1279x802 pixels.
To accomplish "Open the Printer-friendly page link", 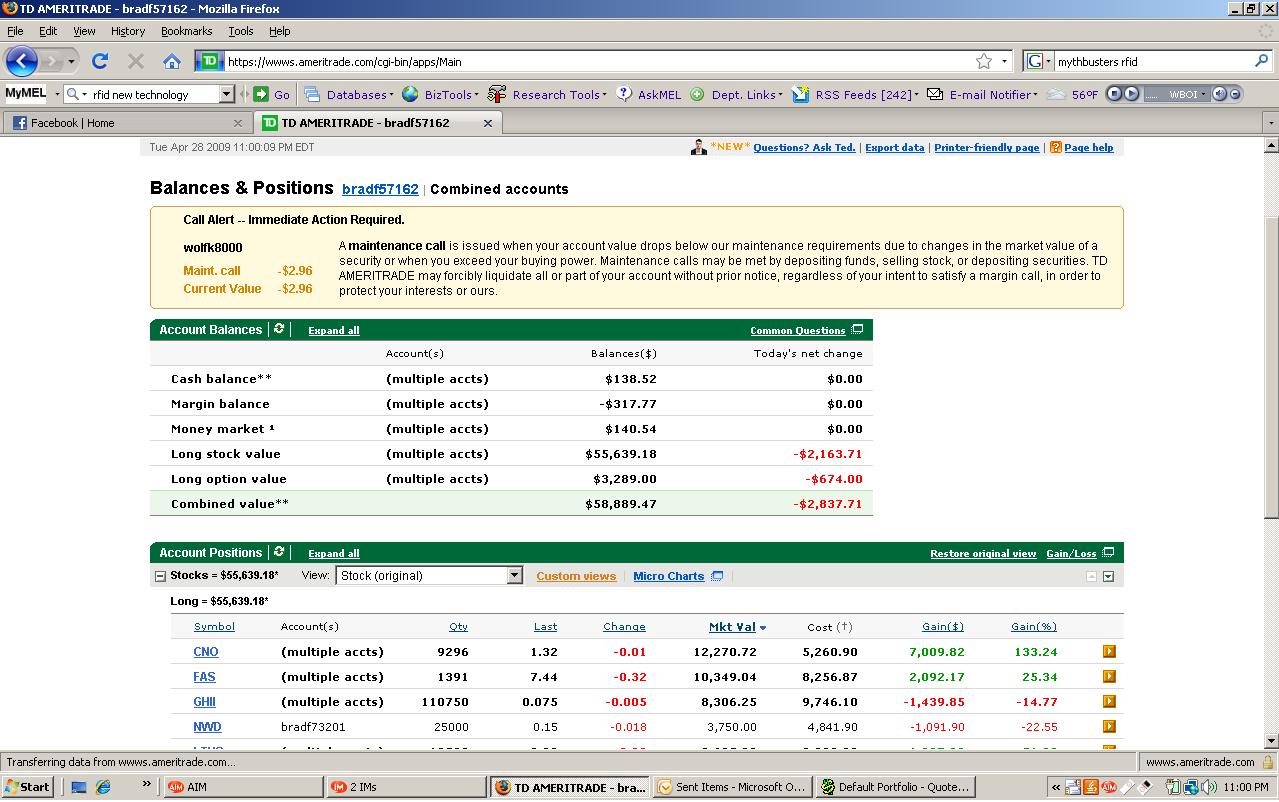I will (x=986, y=148).
